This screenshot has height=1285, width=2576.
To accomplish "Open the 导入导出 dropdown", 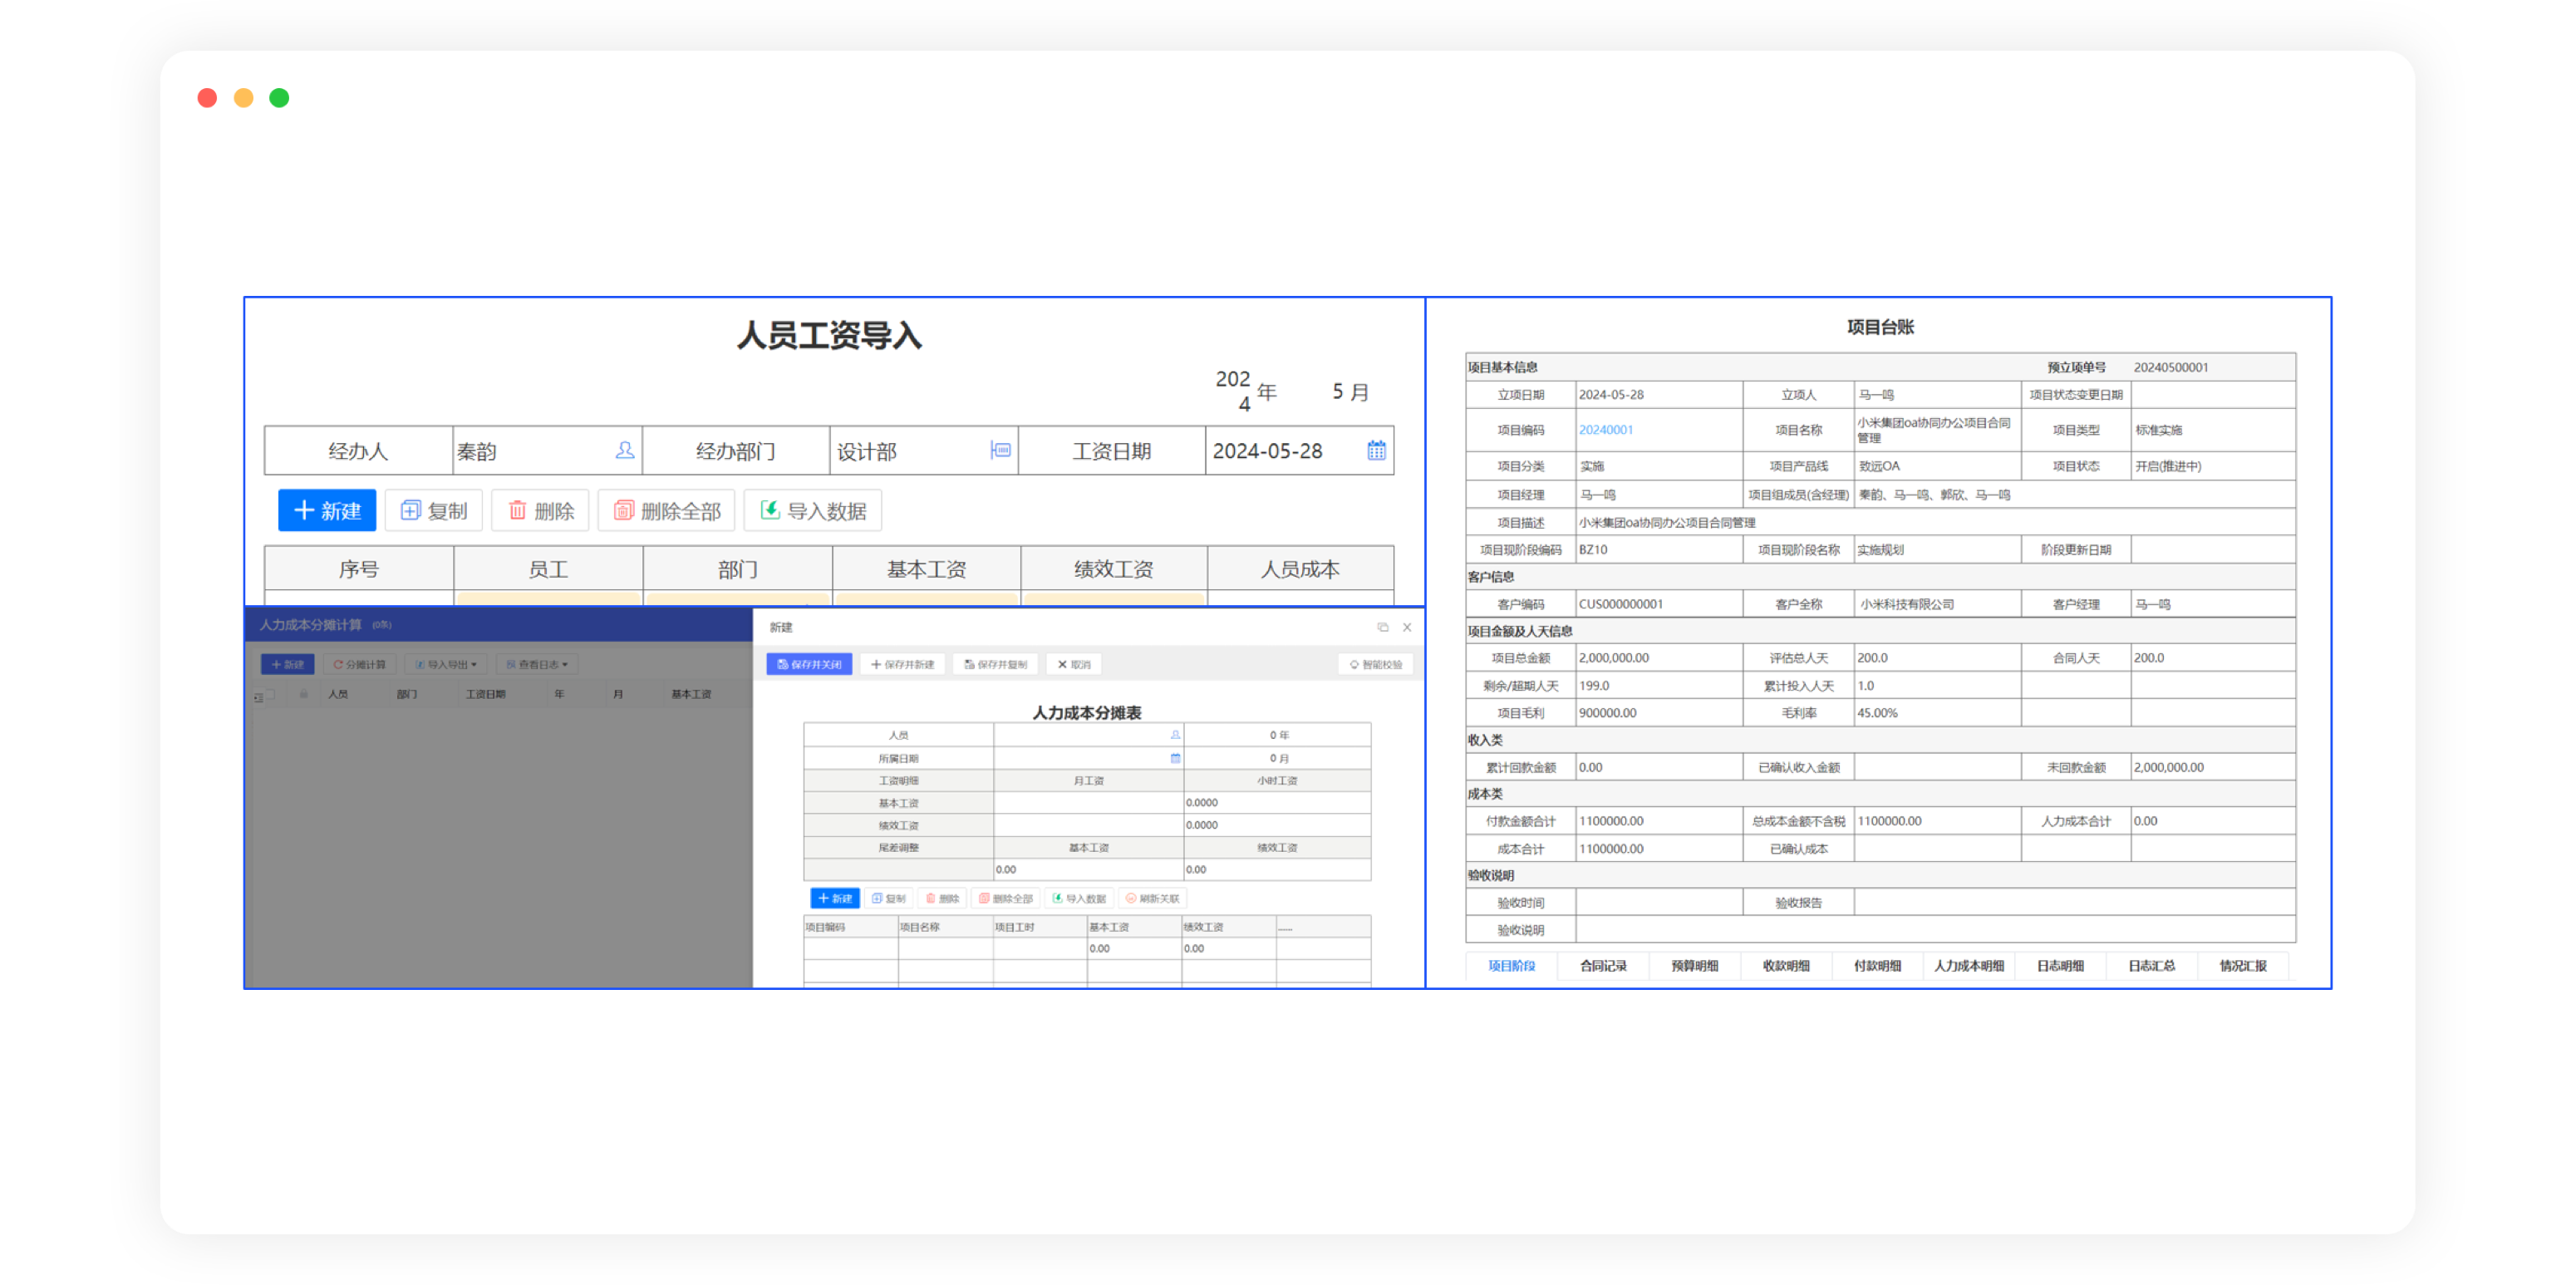I will coord(446,665).
